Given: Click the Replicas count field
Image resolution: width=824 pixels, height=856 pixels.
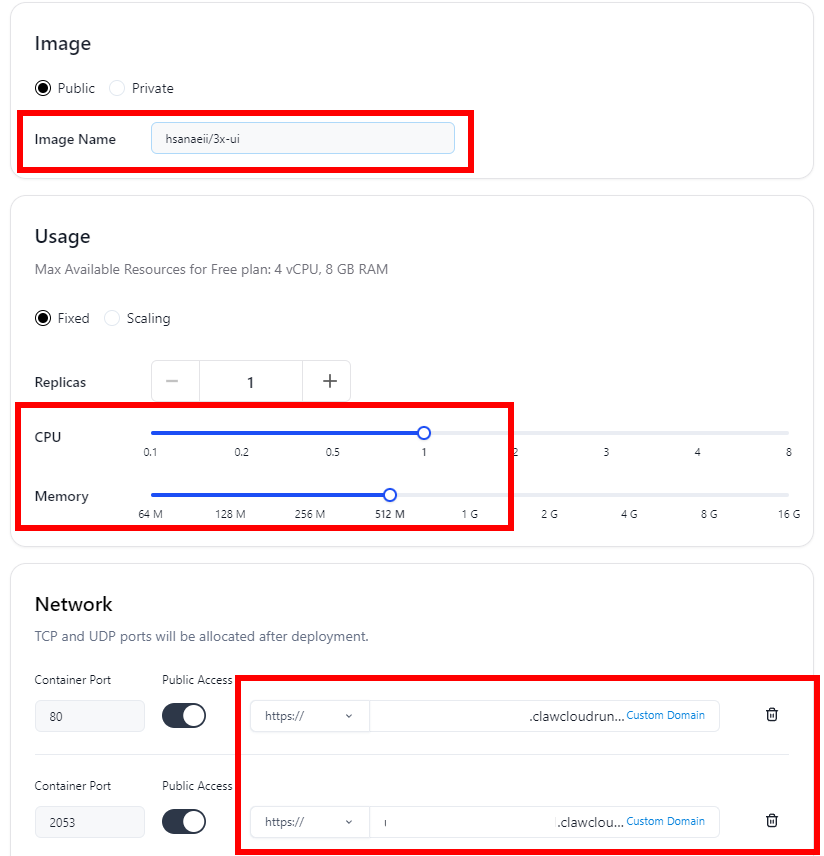Looking at the screenshot, I should pyautogui.click(x=251, y=382).
